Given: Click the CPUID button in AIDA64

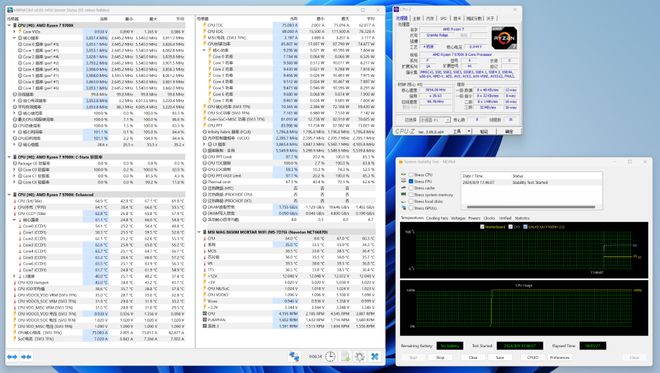Looking at the screenshot, I should tap(532, 357).
